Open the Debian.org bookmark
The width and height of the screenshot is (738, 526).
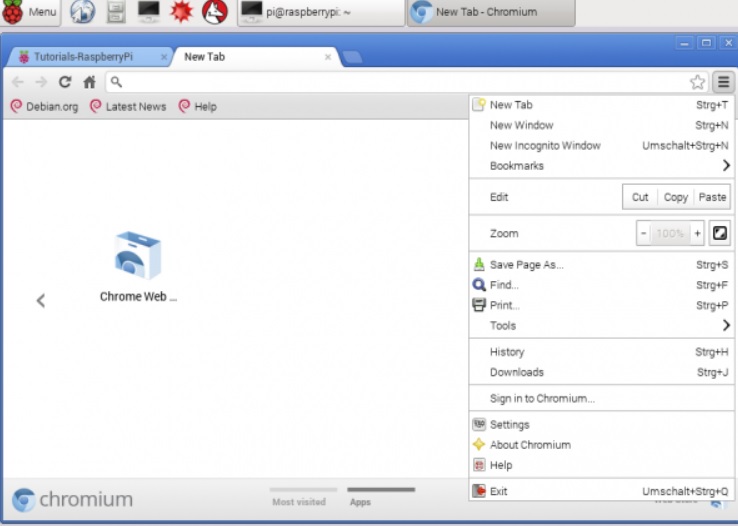pyautogui.click(x=44, y=107)
